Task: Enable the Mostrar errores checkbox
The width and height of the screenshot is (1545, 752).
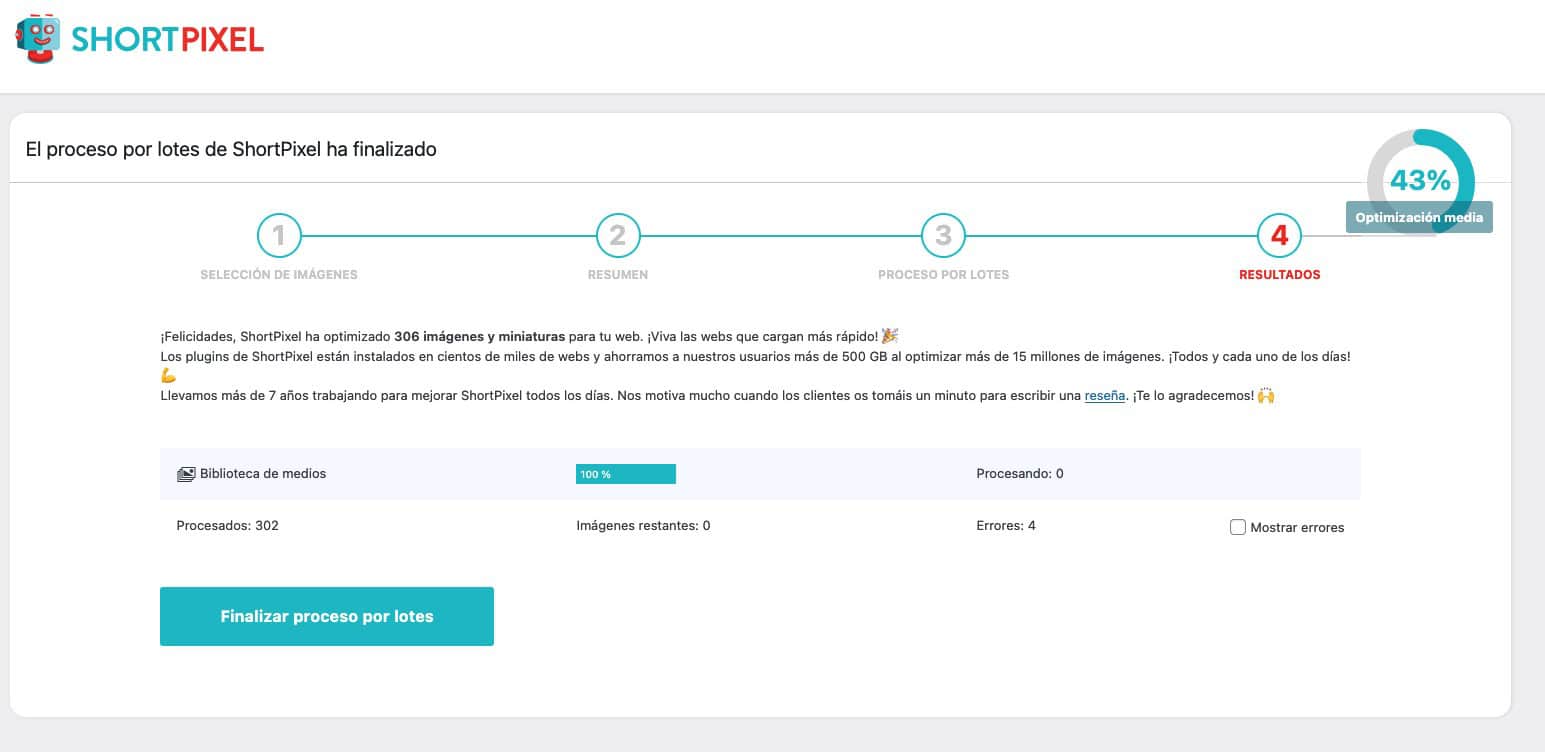Action: [x=1238, y=527]
